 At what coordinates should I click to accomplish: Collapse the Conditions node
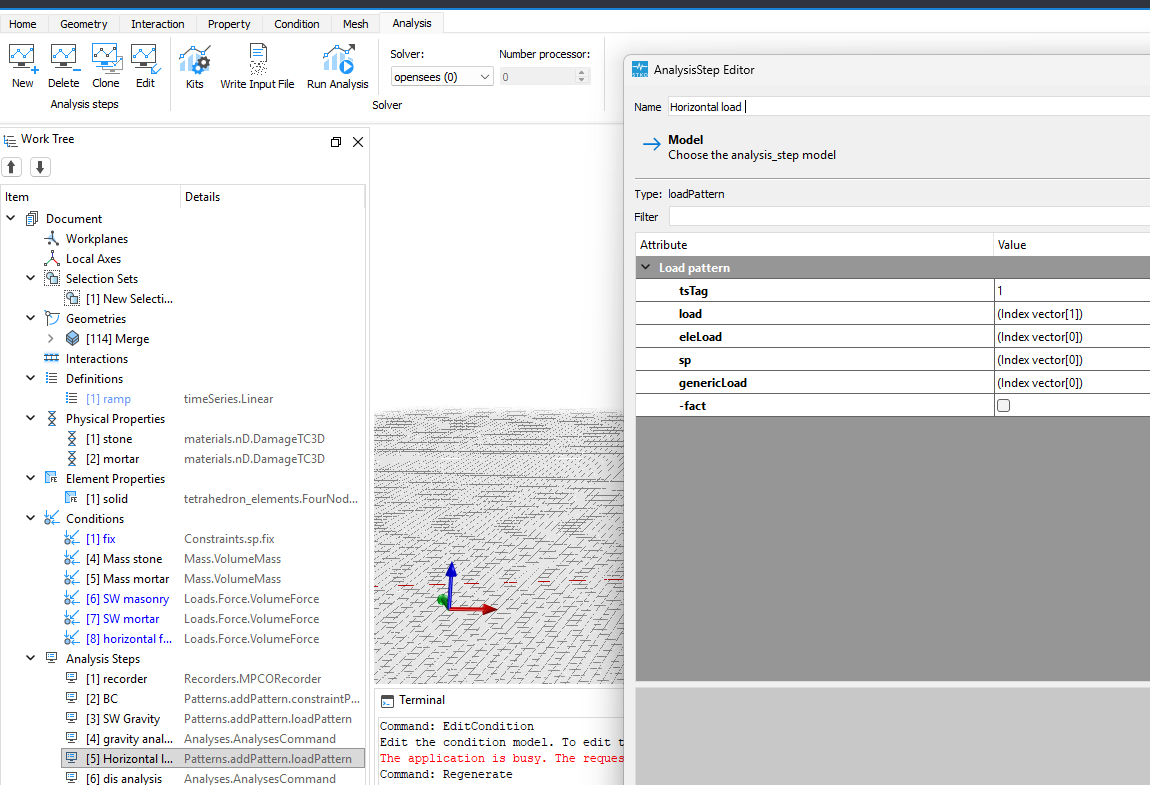[31, 518]
